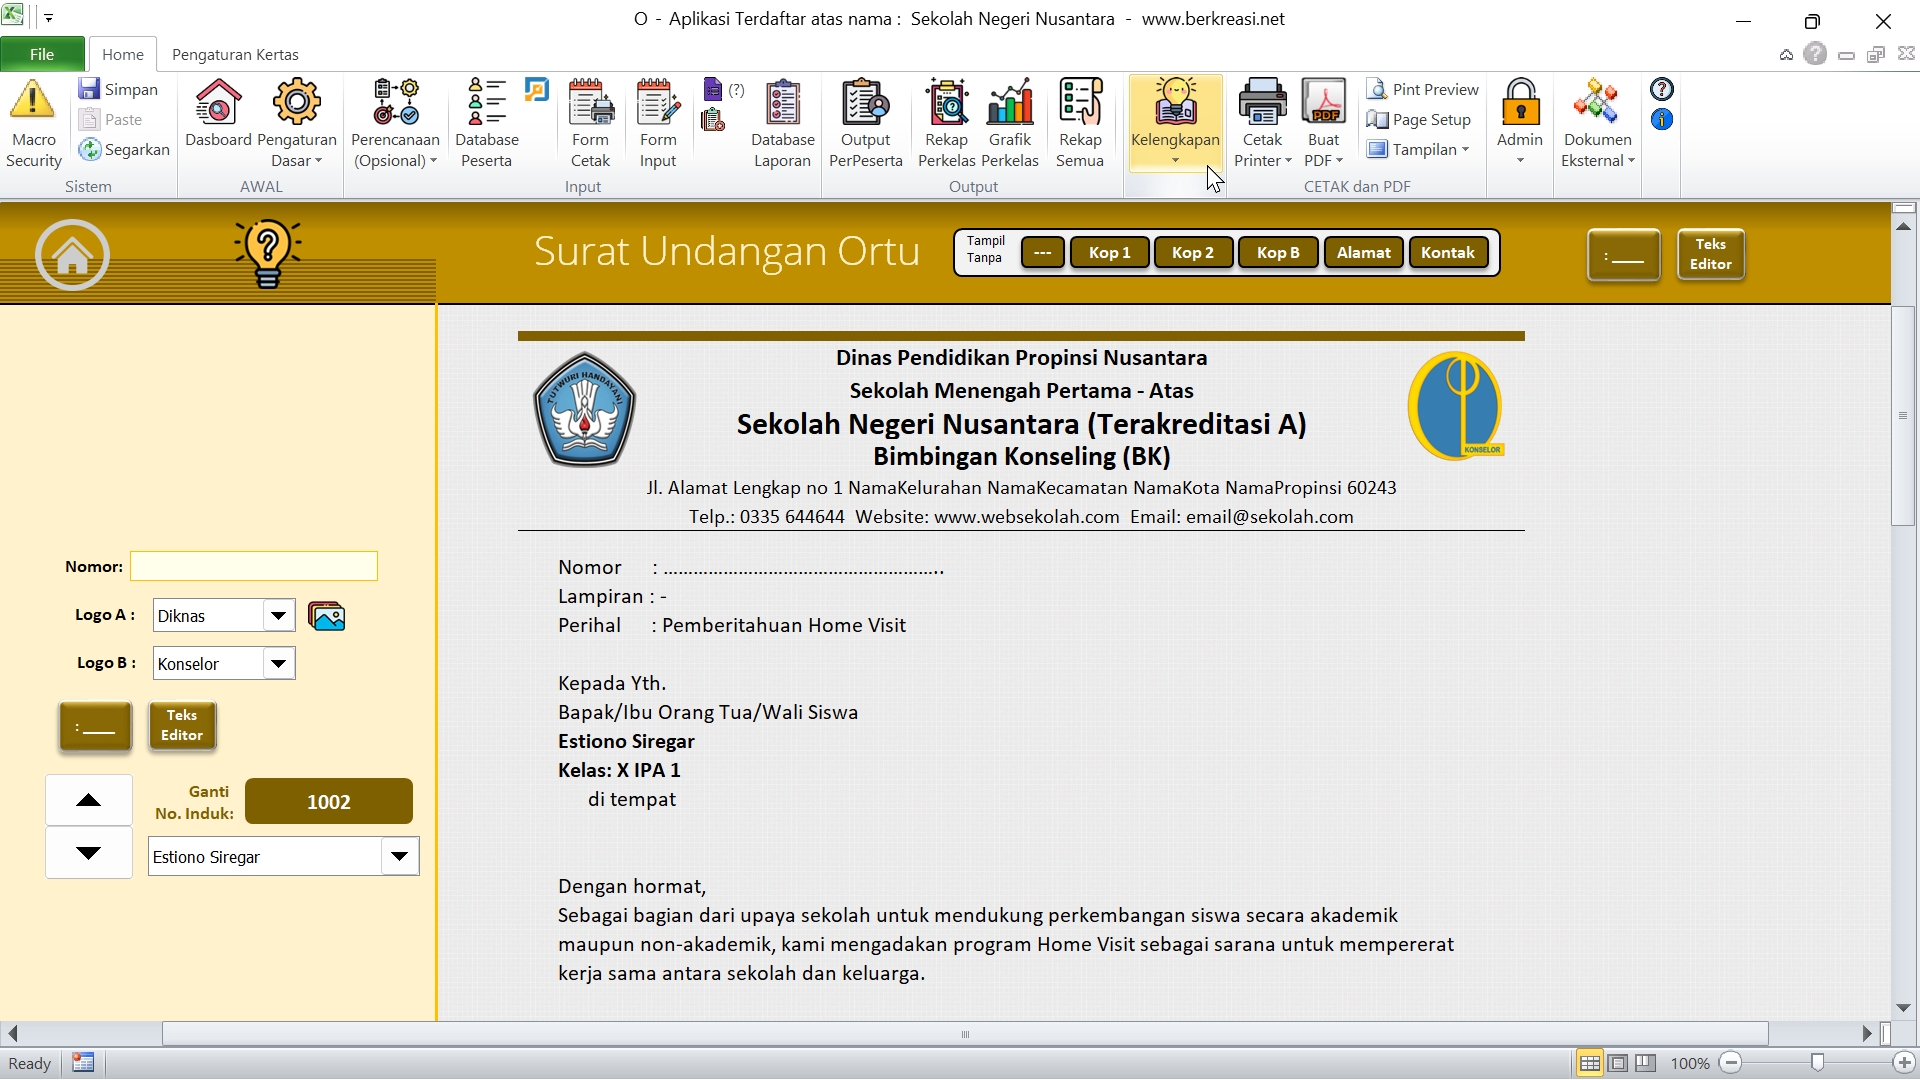Open the File menu tab
The image size is (1920, 1080).
42,54
